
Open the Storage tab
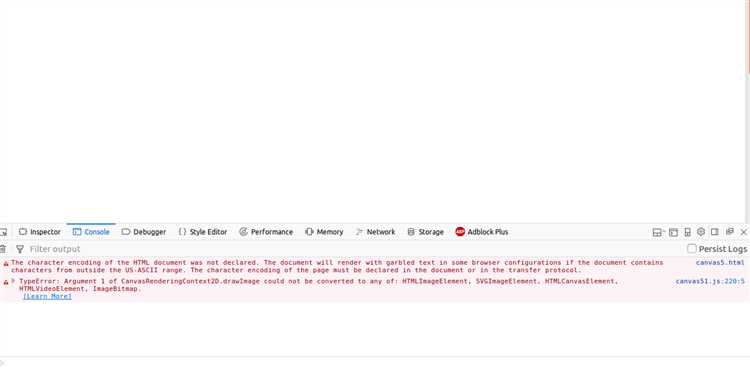(425, 232)
